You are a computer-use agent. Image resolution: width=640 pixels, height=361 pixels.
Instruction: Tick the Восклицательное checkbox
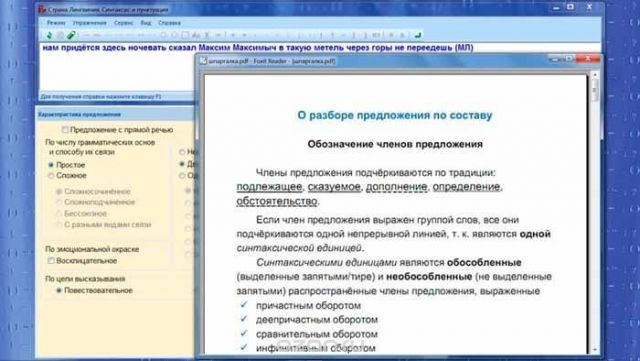click(51, 261)
